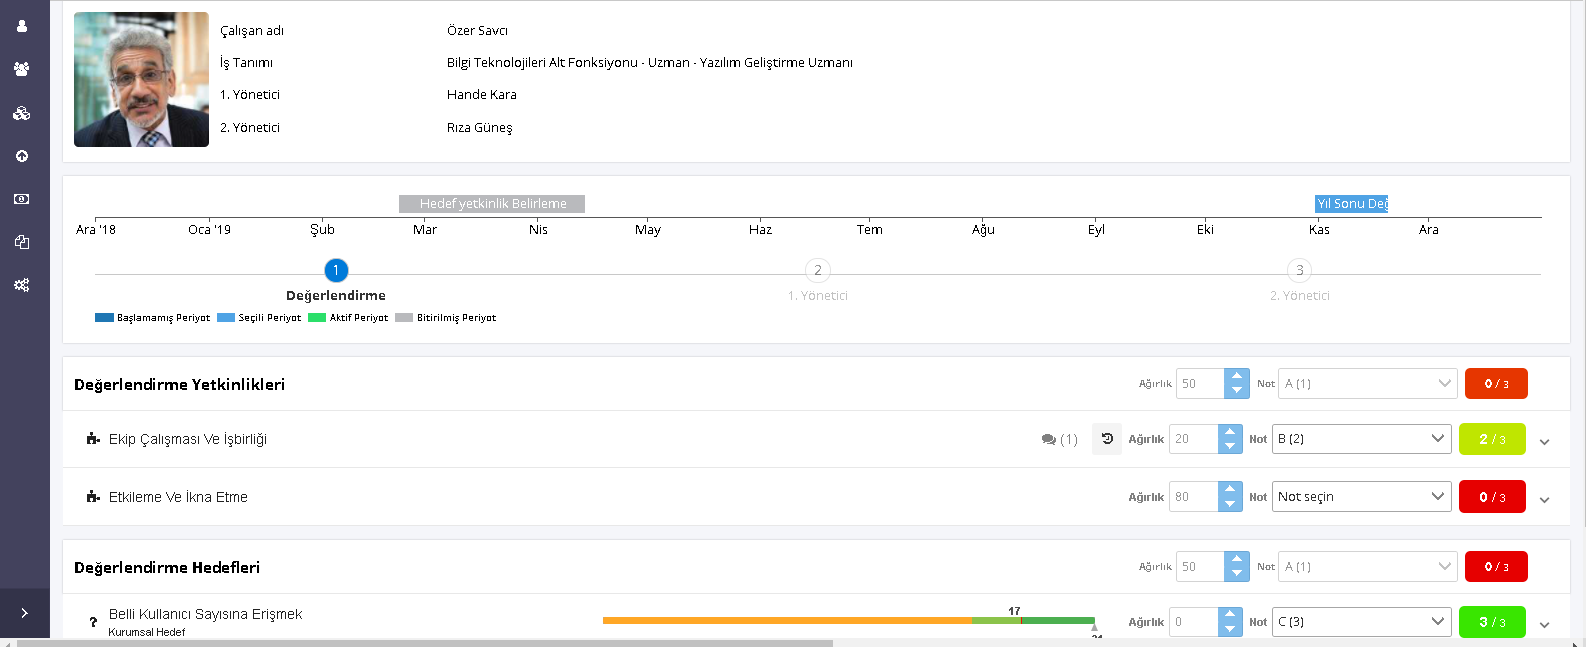
Task: Expand the left sidebar with arrow
Action: coord(24,613)
